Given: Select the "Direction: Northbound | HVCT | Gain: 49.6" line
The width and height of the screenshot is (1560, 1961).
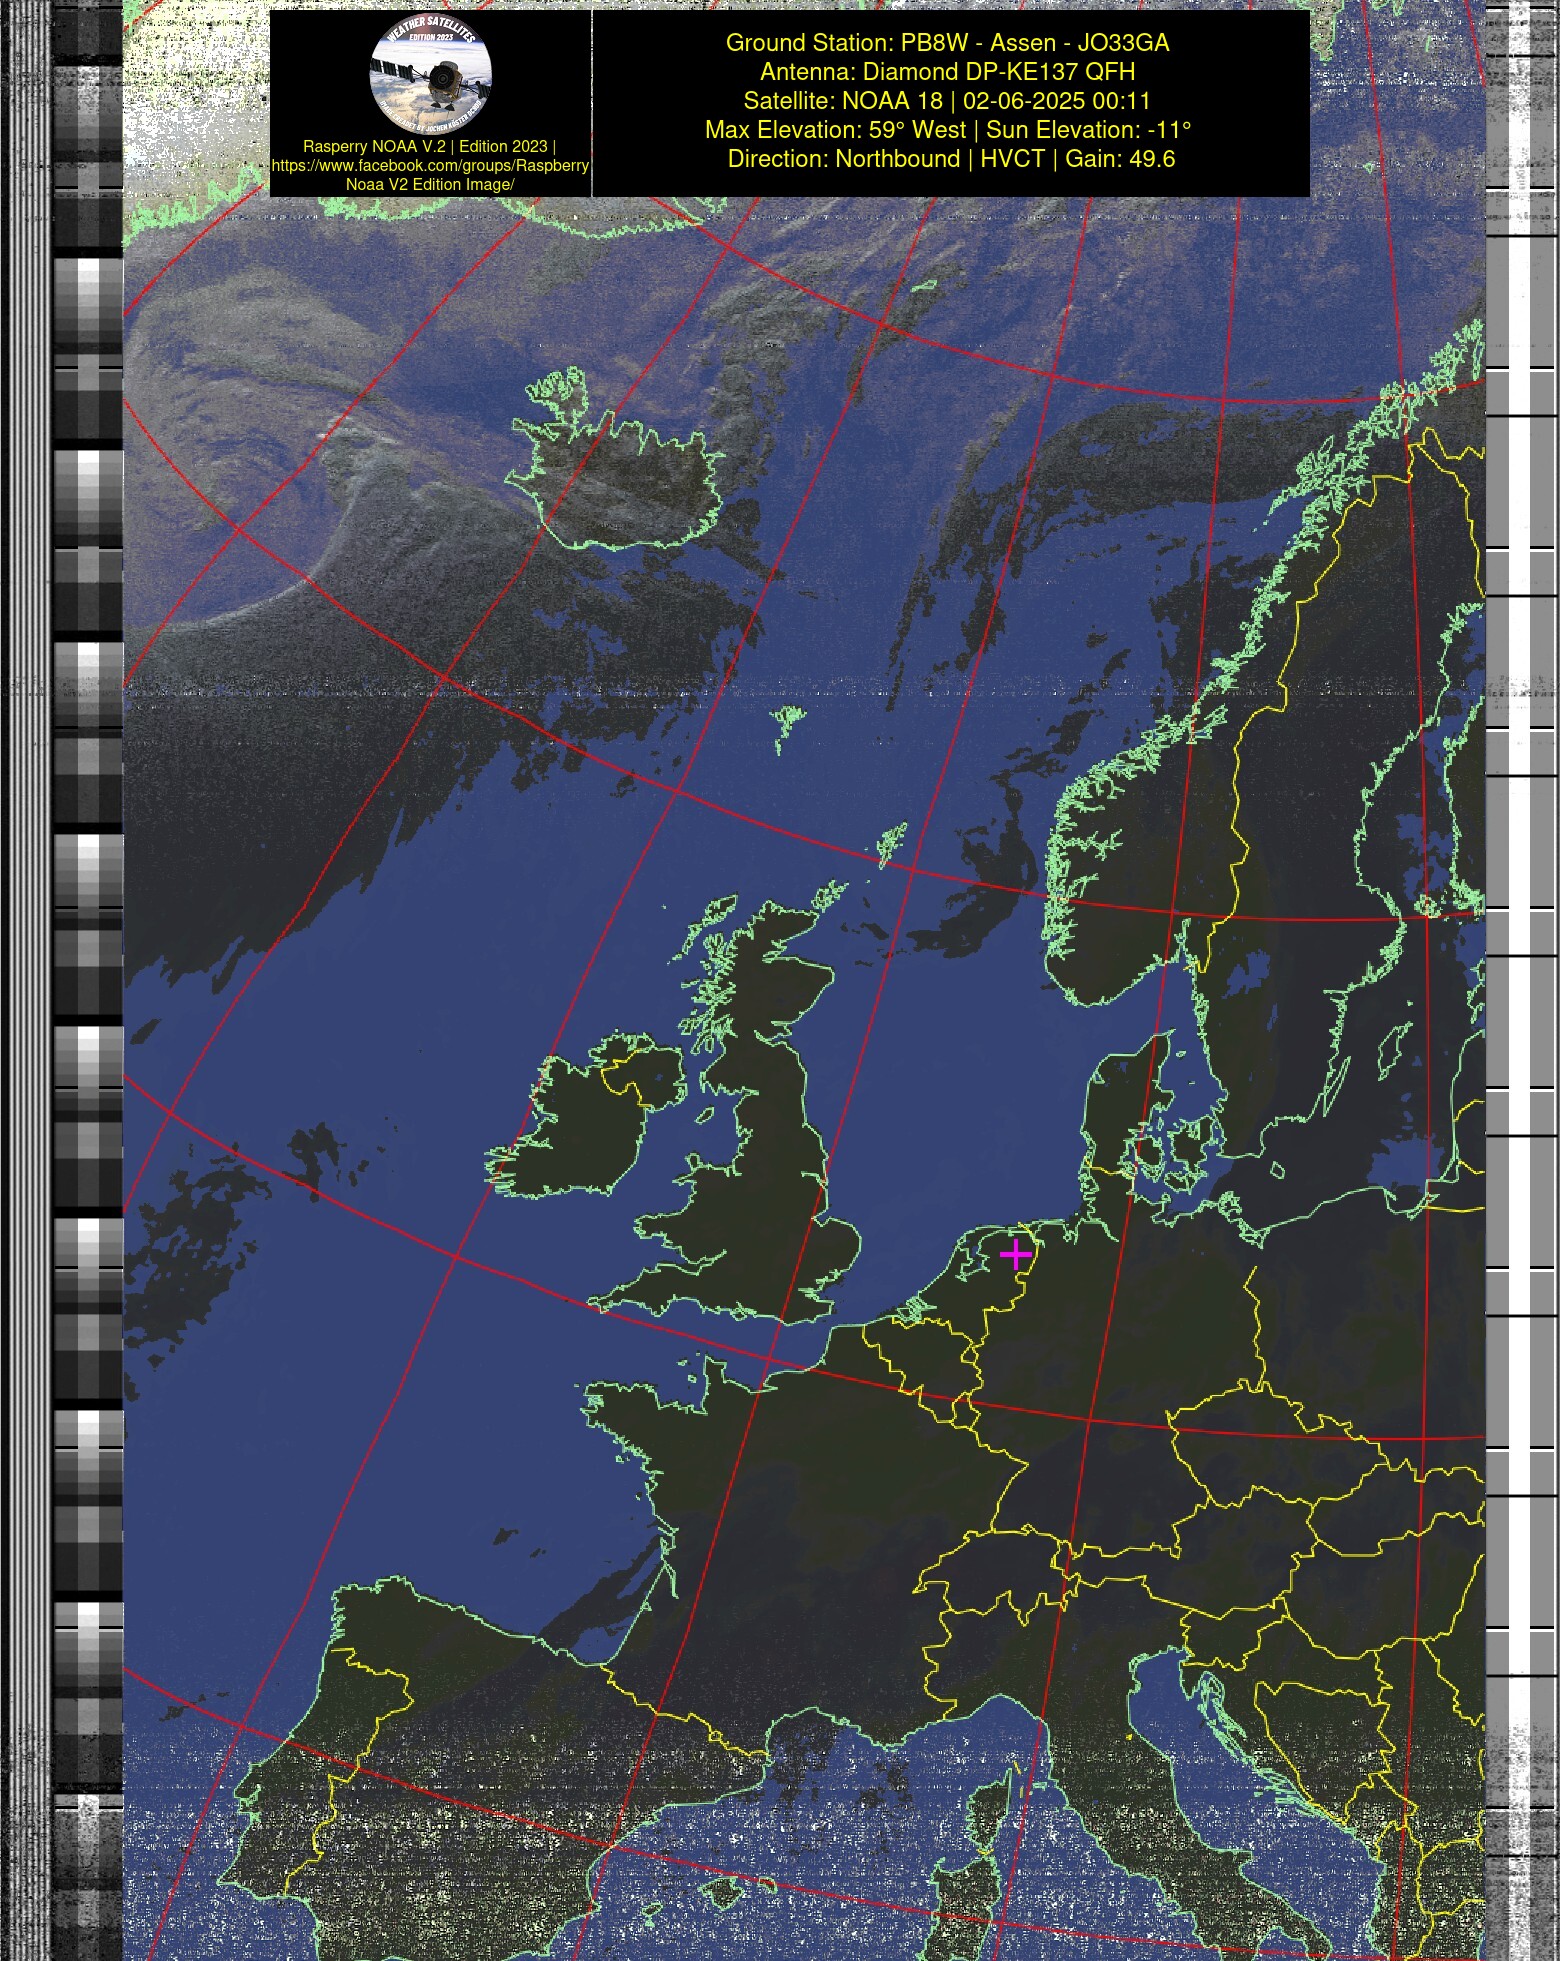Looking at the screenshot, I should (951, 159).
